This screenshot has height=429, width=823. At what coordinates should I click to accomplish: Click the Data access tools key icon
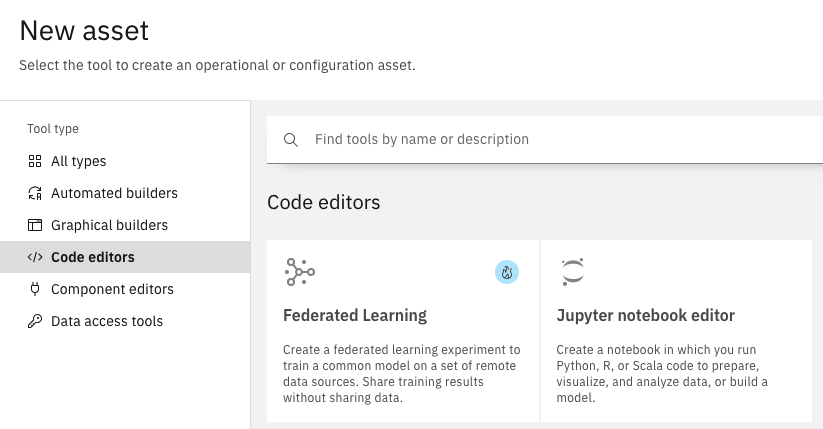[35, 321]
